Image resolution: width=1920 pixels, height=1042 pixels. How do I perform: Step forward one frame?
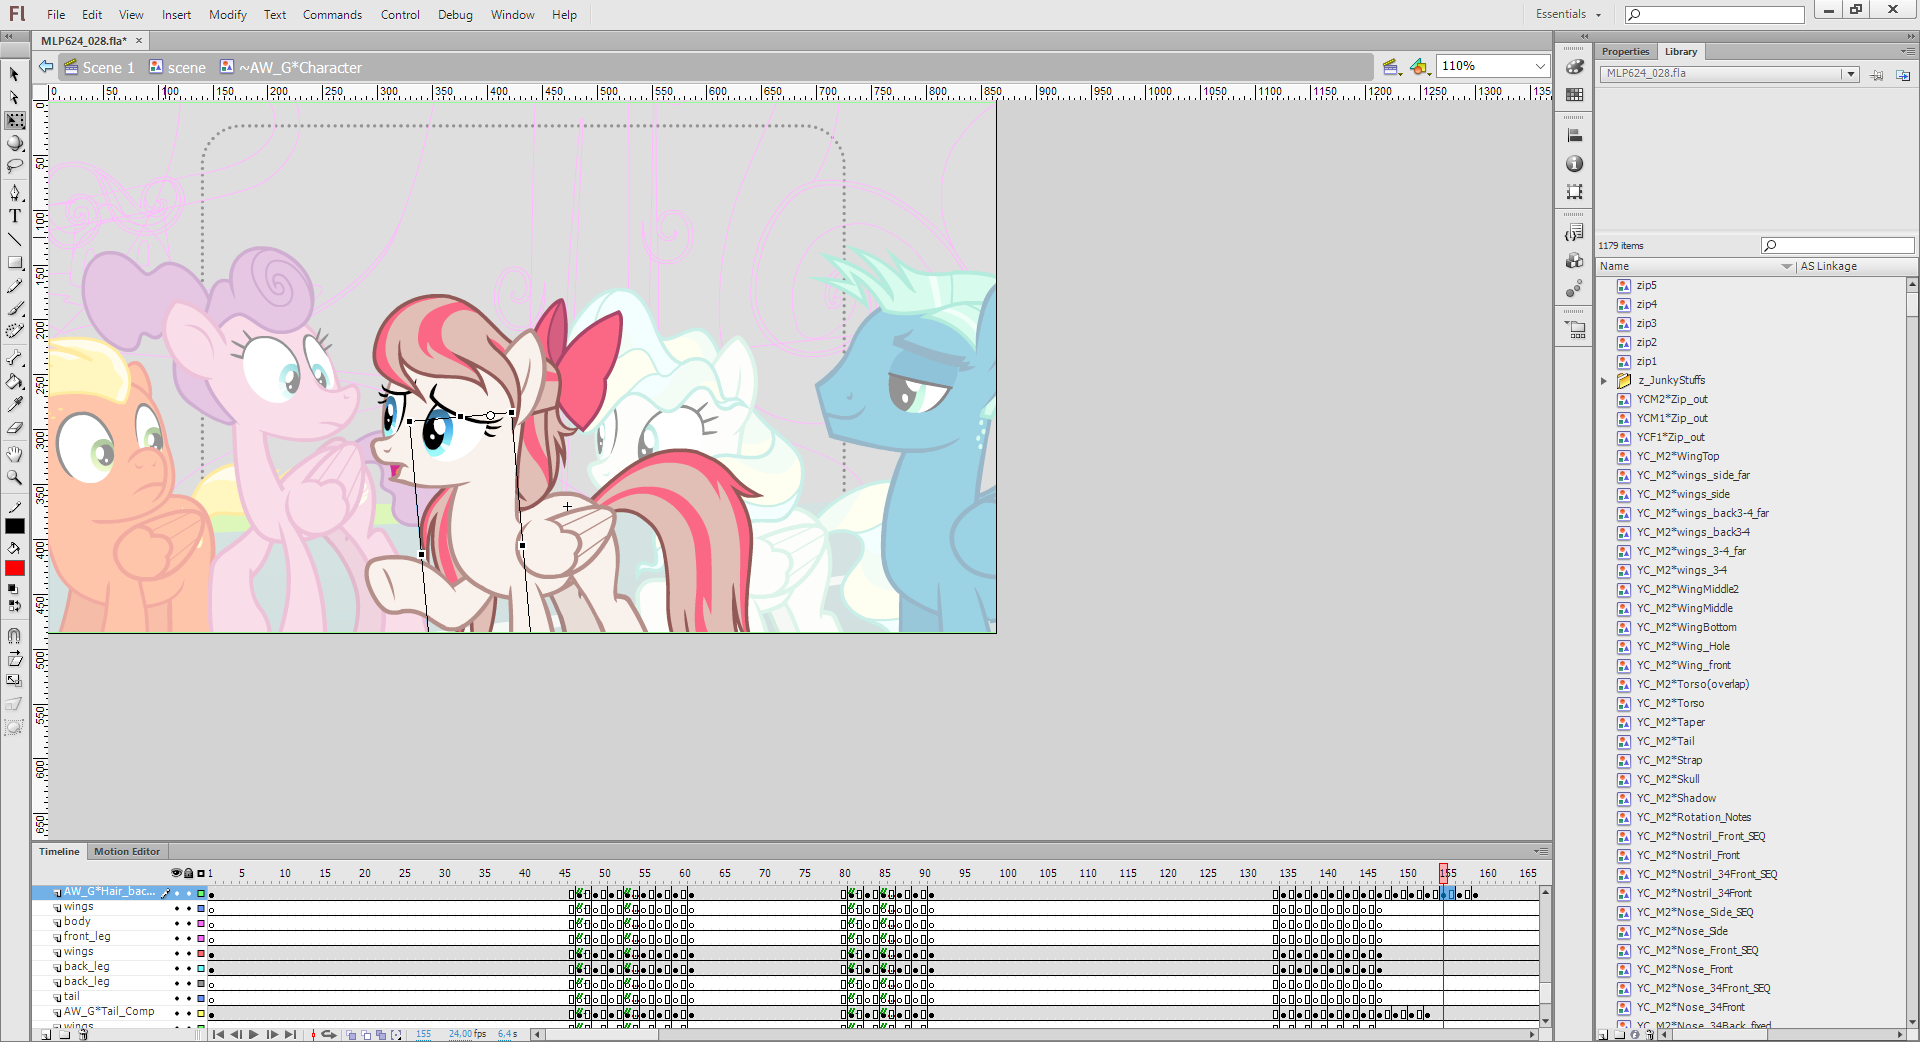272,1035
